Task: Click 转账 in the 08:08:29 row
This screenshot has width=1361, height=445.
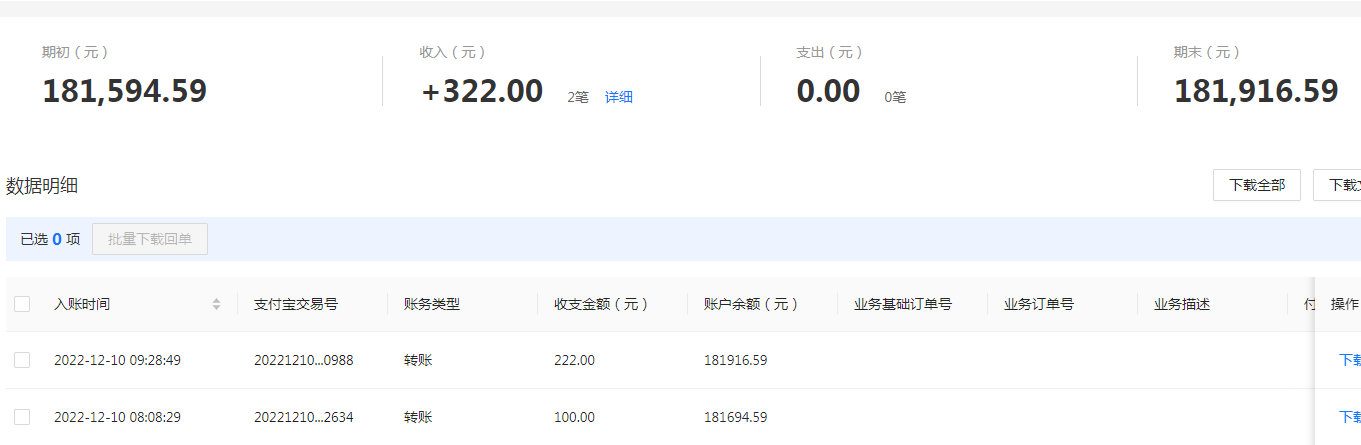Action: pos(418,417)
